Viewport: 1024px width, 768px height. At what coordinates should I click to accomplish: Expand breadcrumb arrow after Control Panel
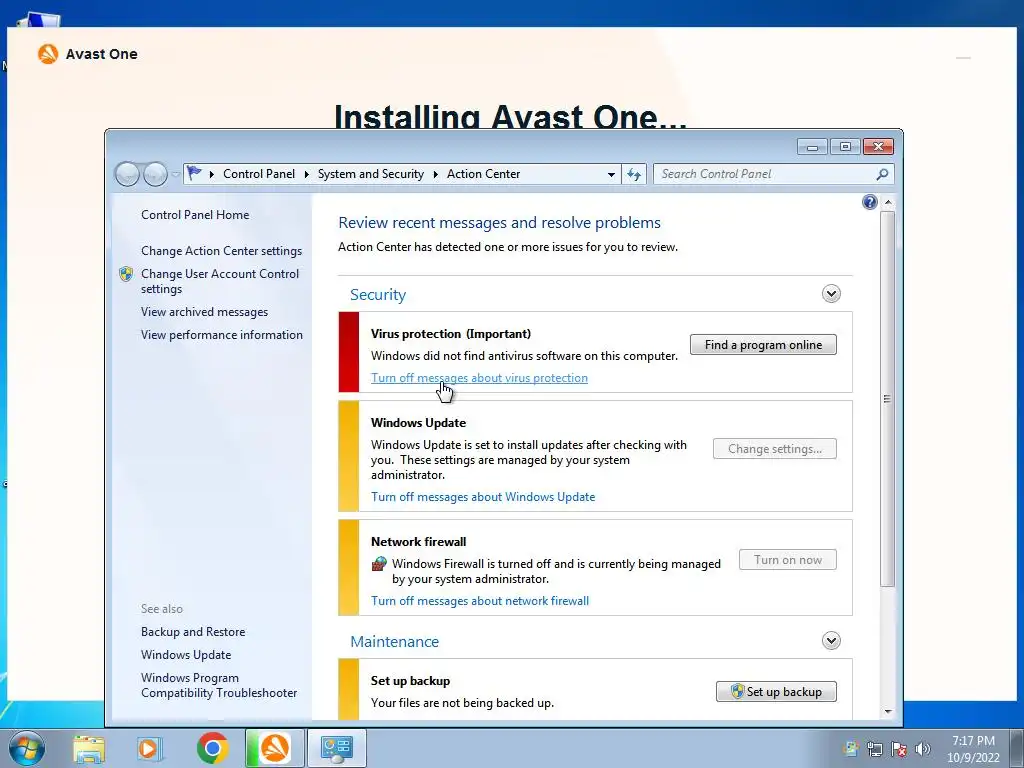[306, 174]
